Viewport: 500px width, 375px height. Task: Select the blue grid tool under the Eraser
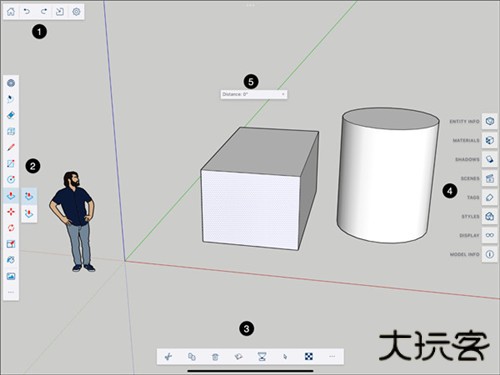coord(11,131)
